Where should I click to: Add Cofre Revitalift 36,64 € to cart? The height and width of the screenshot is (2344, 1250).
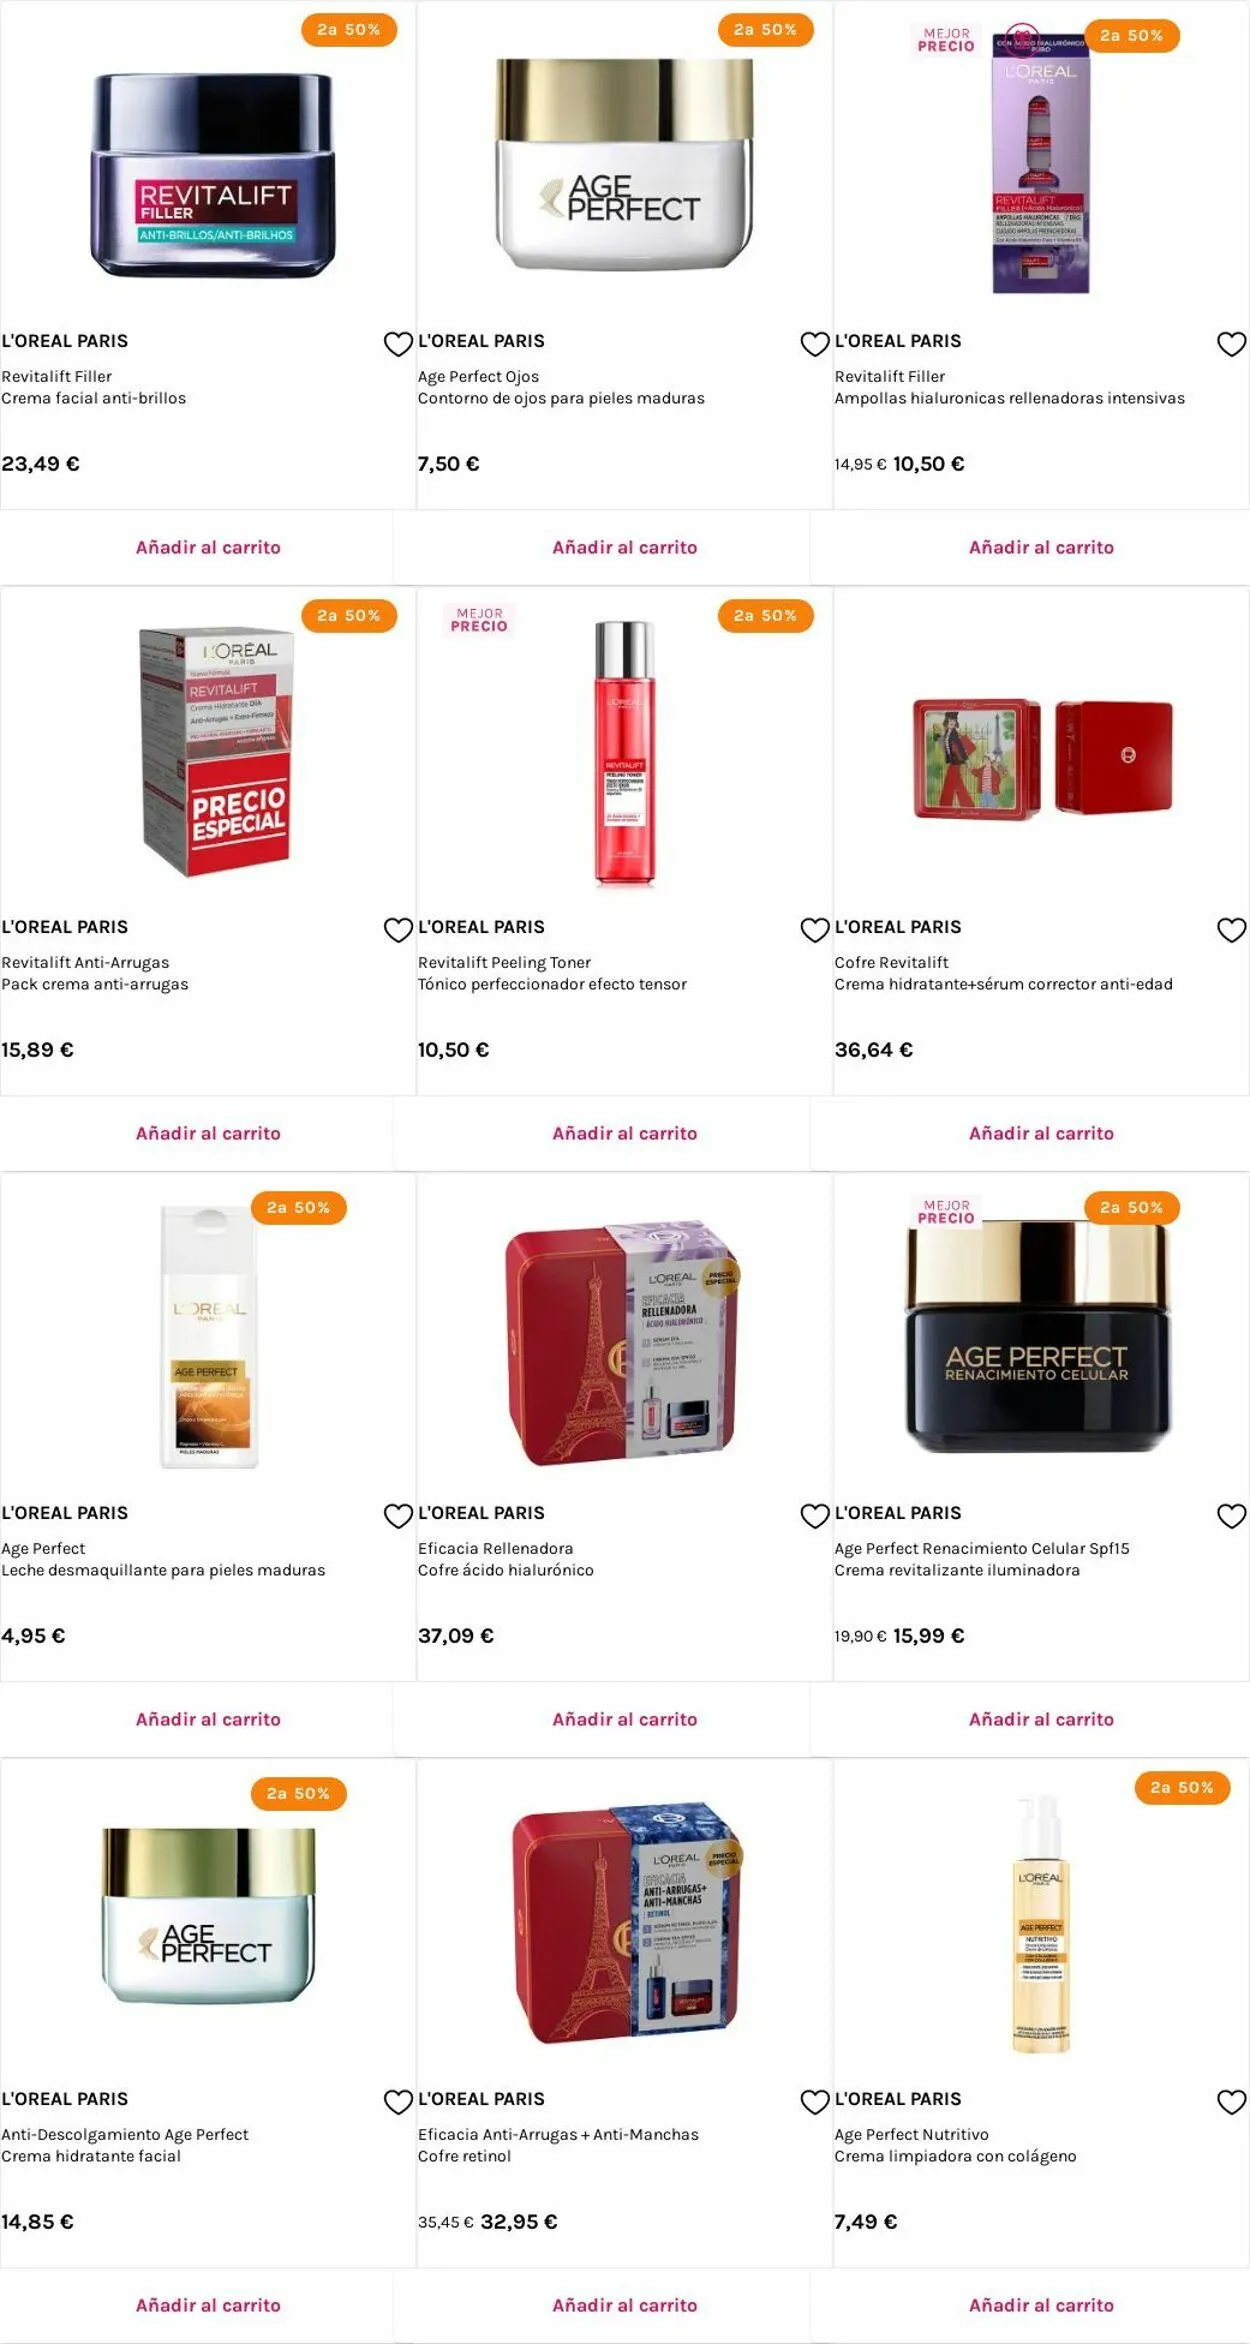(1041, 1133)
